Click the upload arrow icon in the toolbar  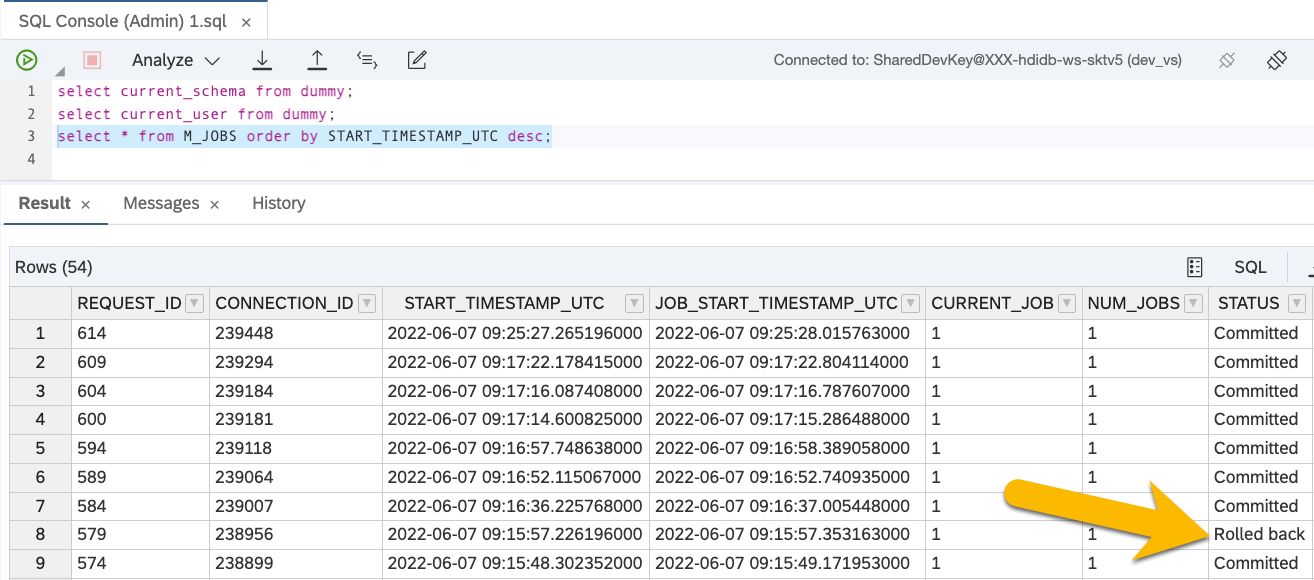316,60
